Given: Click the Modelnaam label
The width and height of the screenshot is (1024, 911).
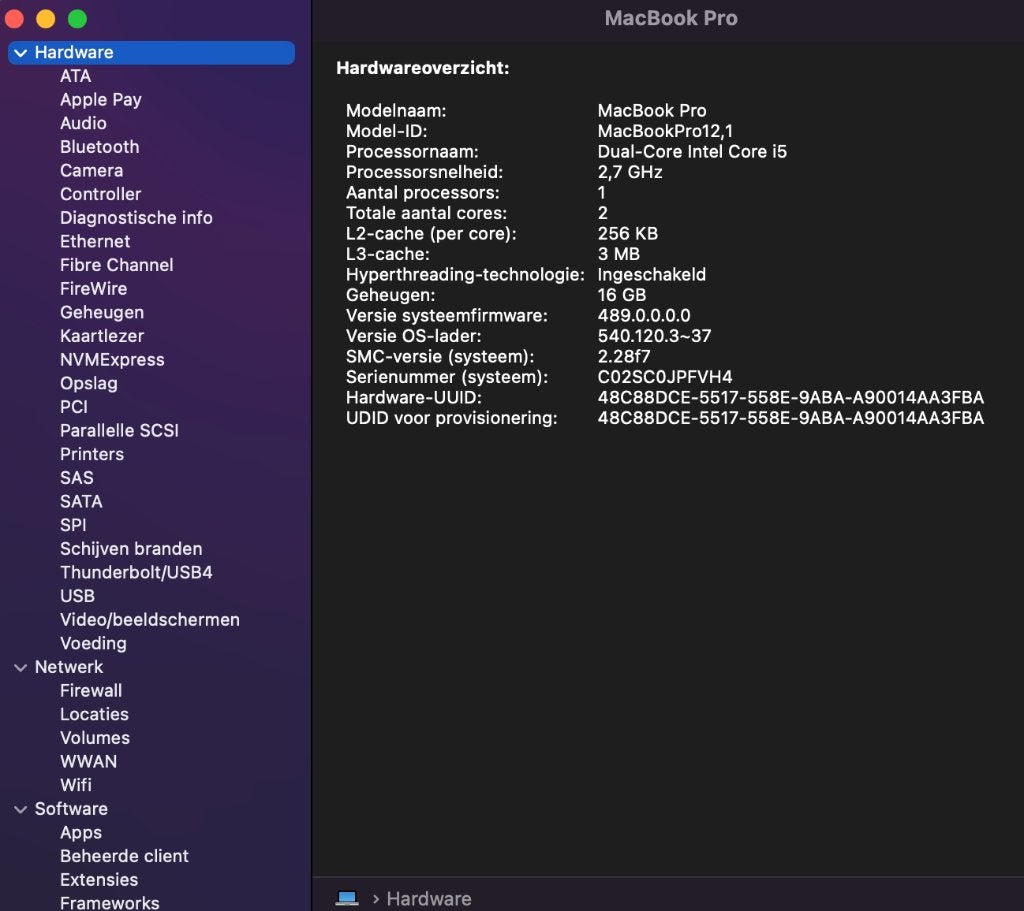Looking at the screenshot, I should (396, 111).
